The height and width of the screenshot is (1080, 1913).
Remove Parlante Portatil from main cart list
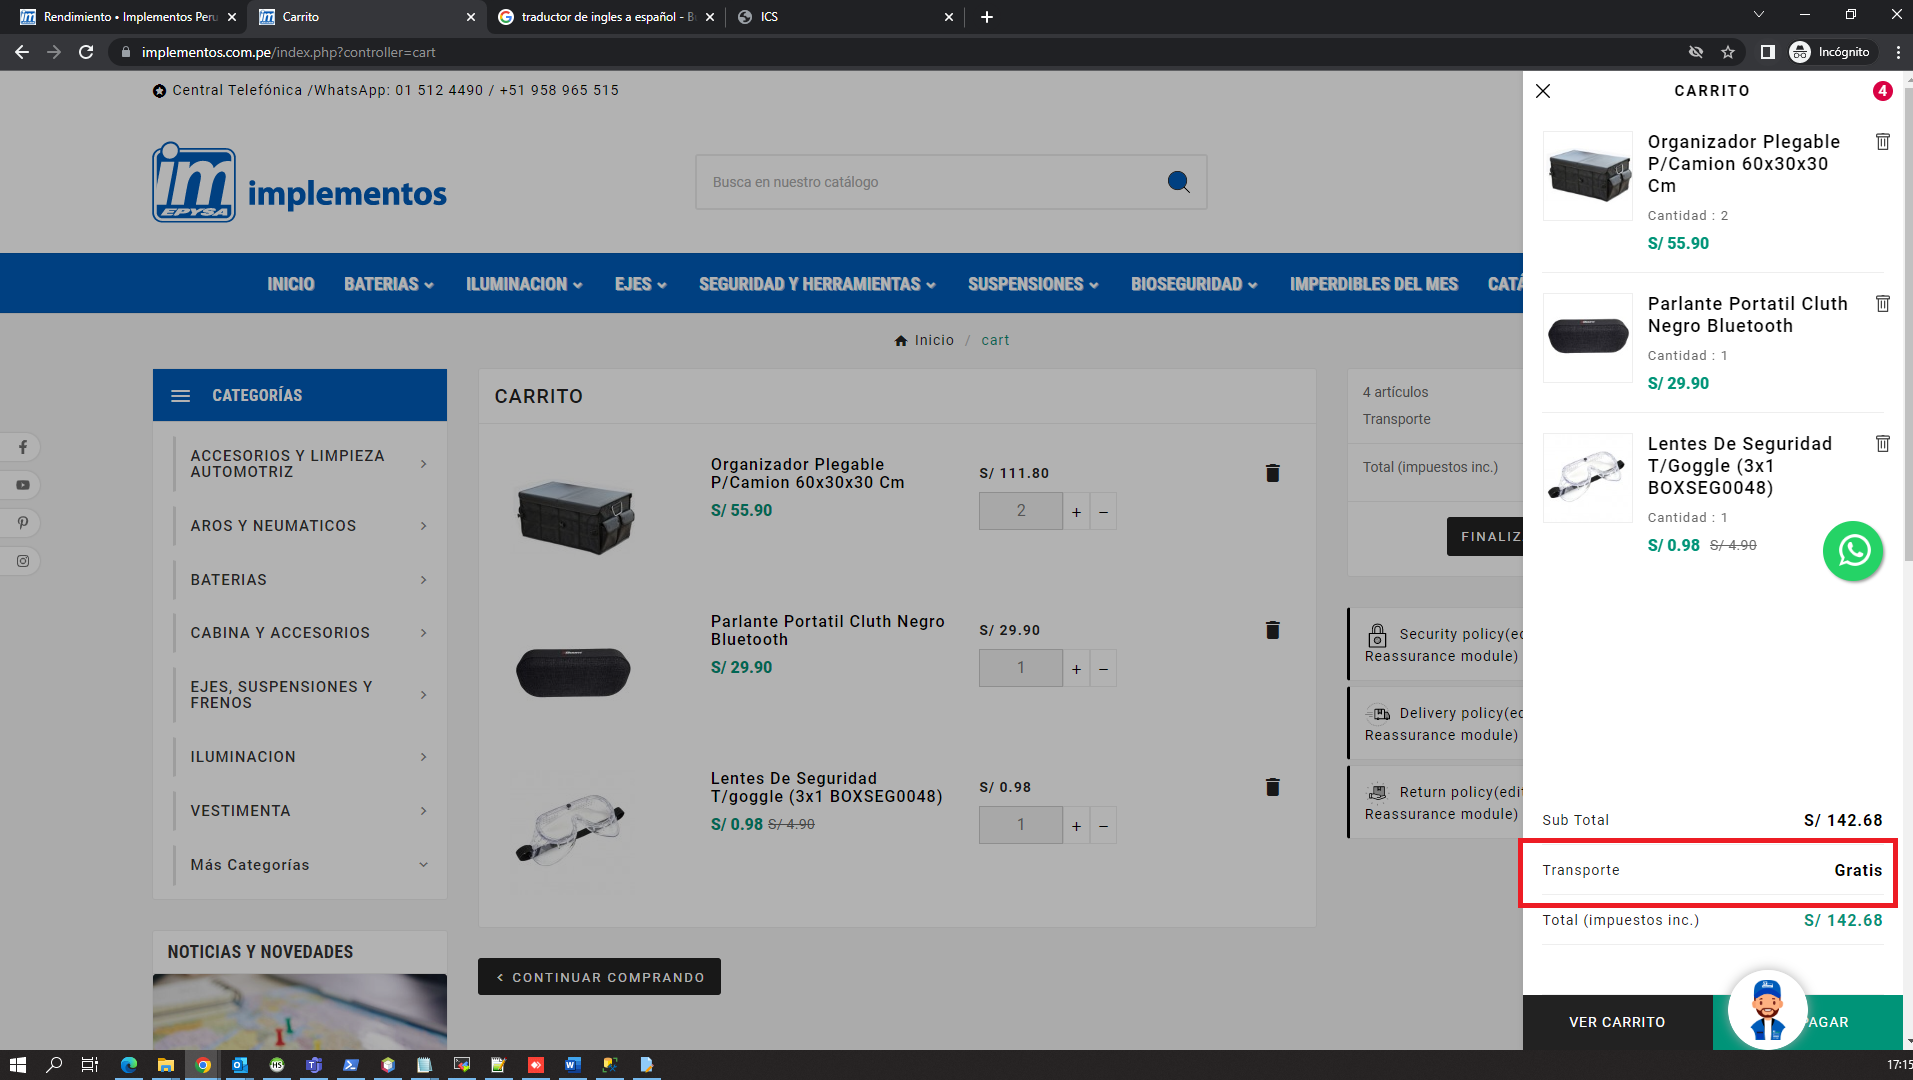tap(1272, 630)
